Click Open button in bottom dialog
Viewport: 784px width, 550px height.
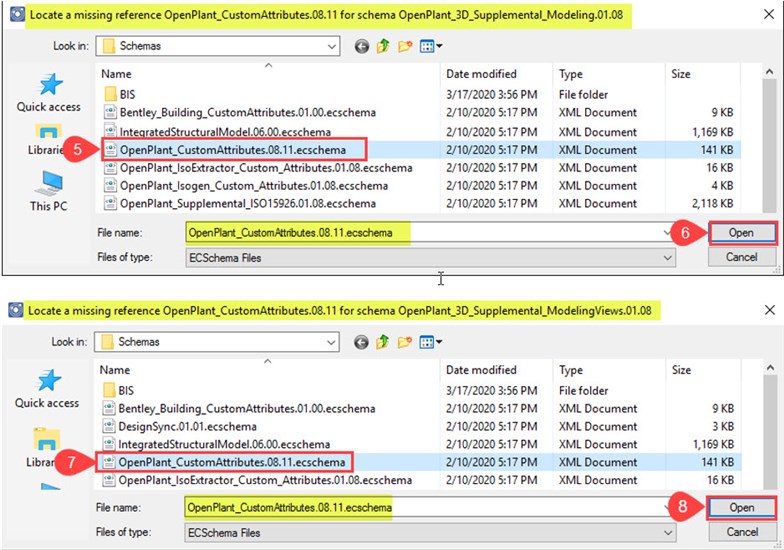pyautogui.click(x=742, y=508)
